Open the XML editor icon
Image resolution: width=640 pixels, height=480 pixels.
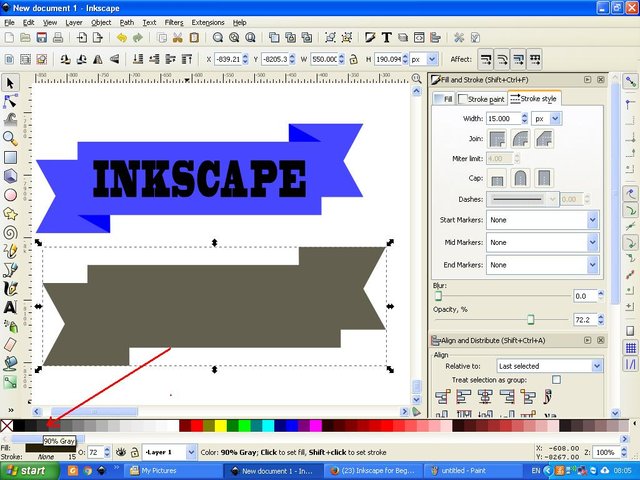point(419,38)
